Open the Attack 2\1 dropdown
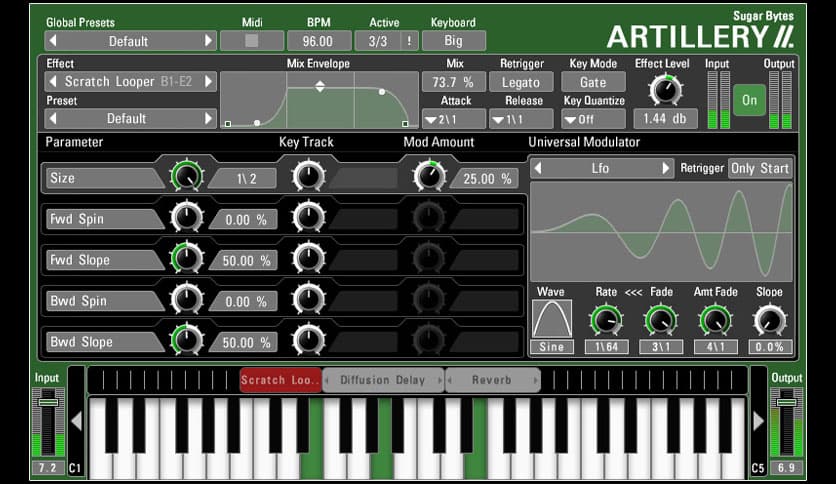836x484 pixels. click(453, 119)
